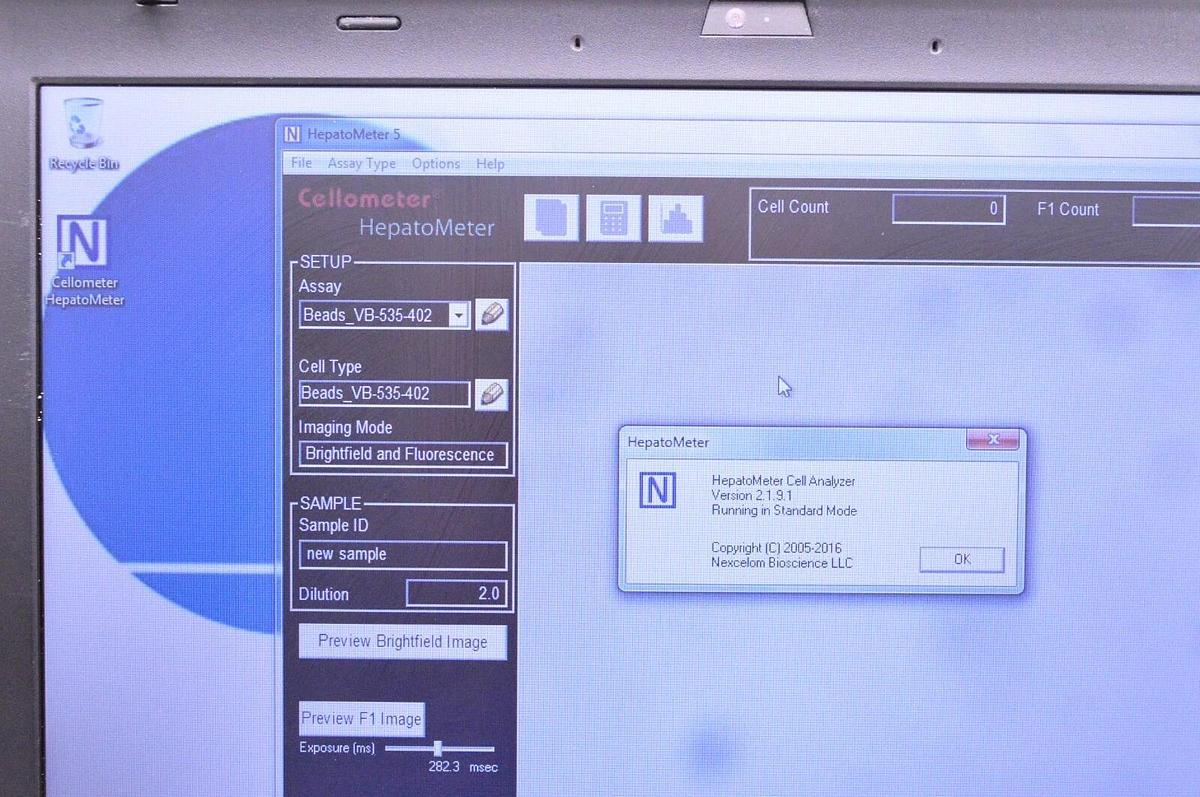Expand the Assay dropdown arrow
Image resolution: width=1200 pixels, height=797 pixels.
pyautogui.click(x=458, y=315)
